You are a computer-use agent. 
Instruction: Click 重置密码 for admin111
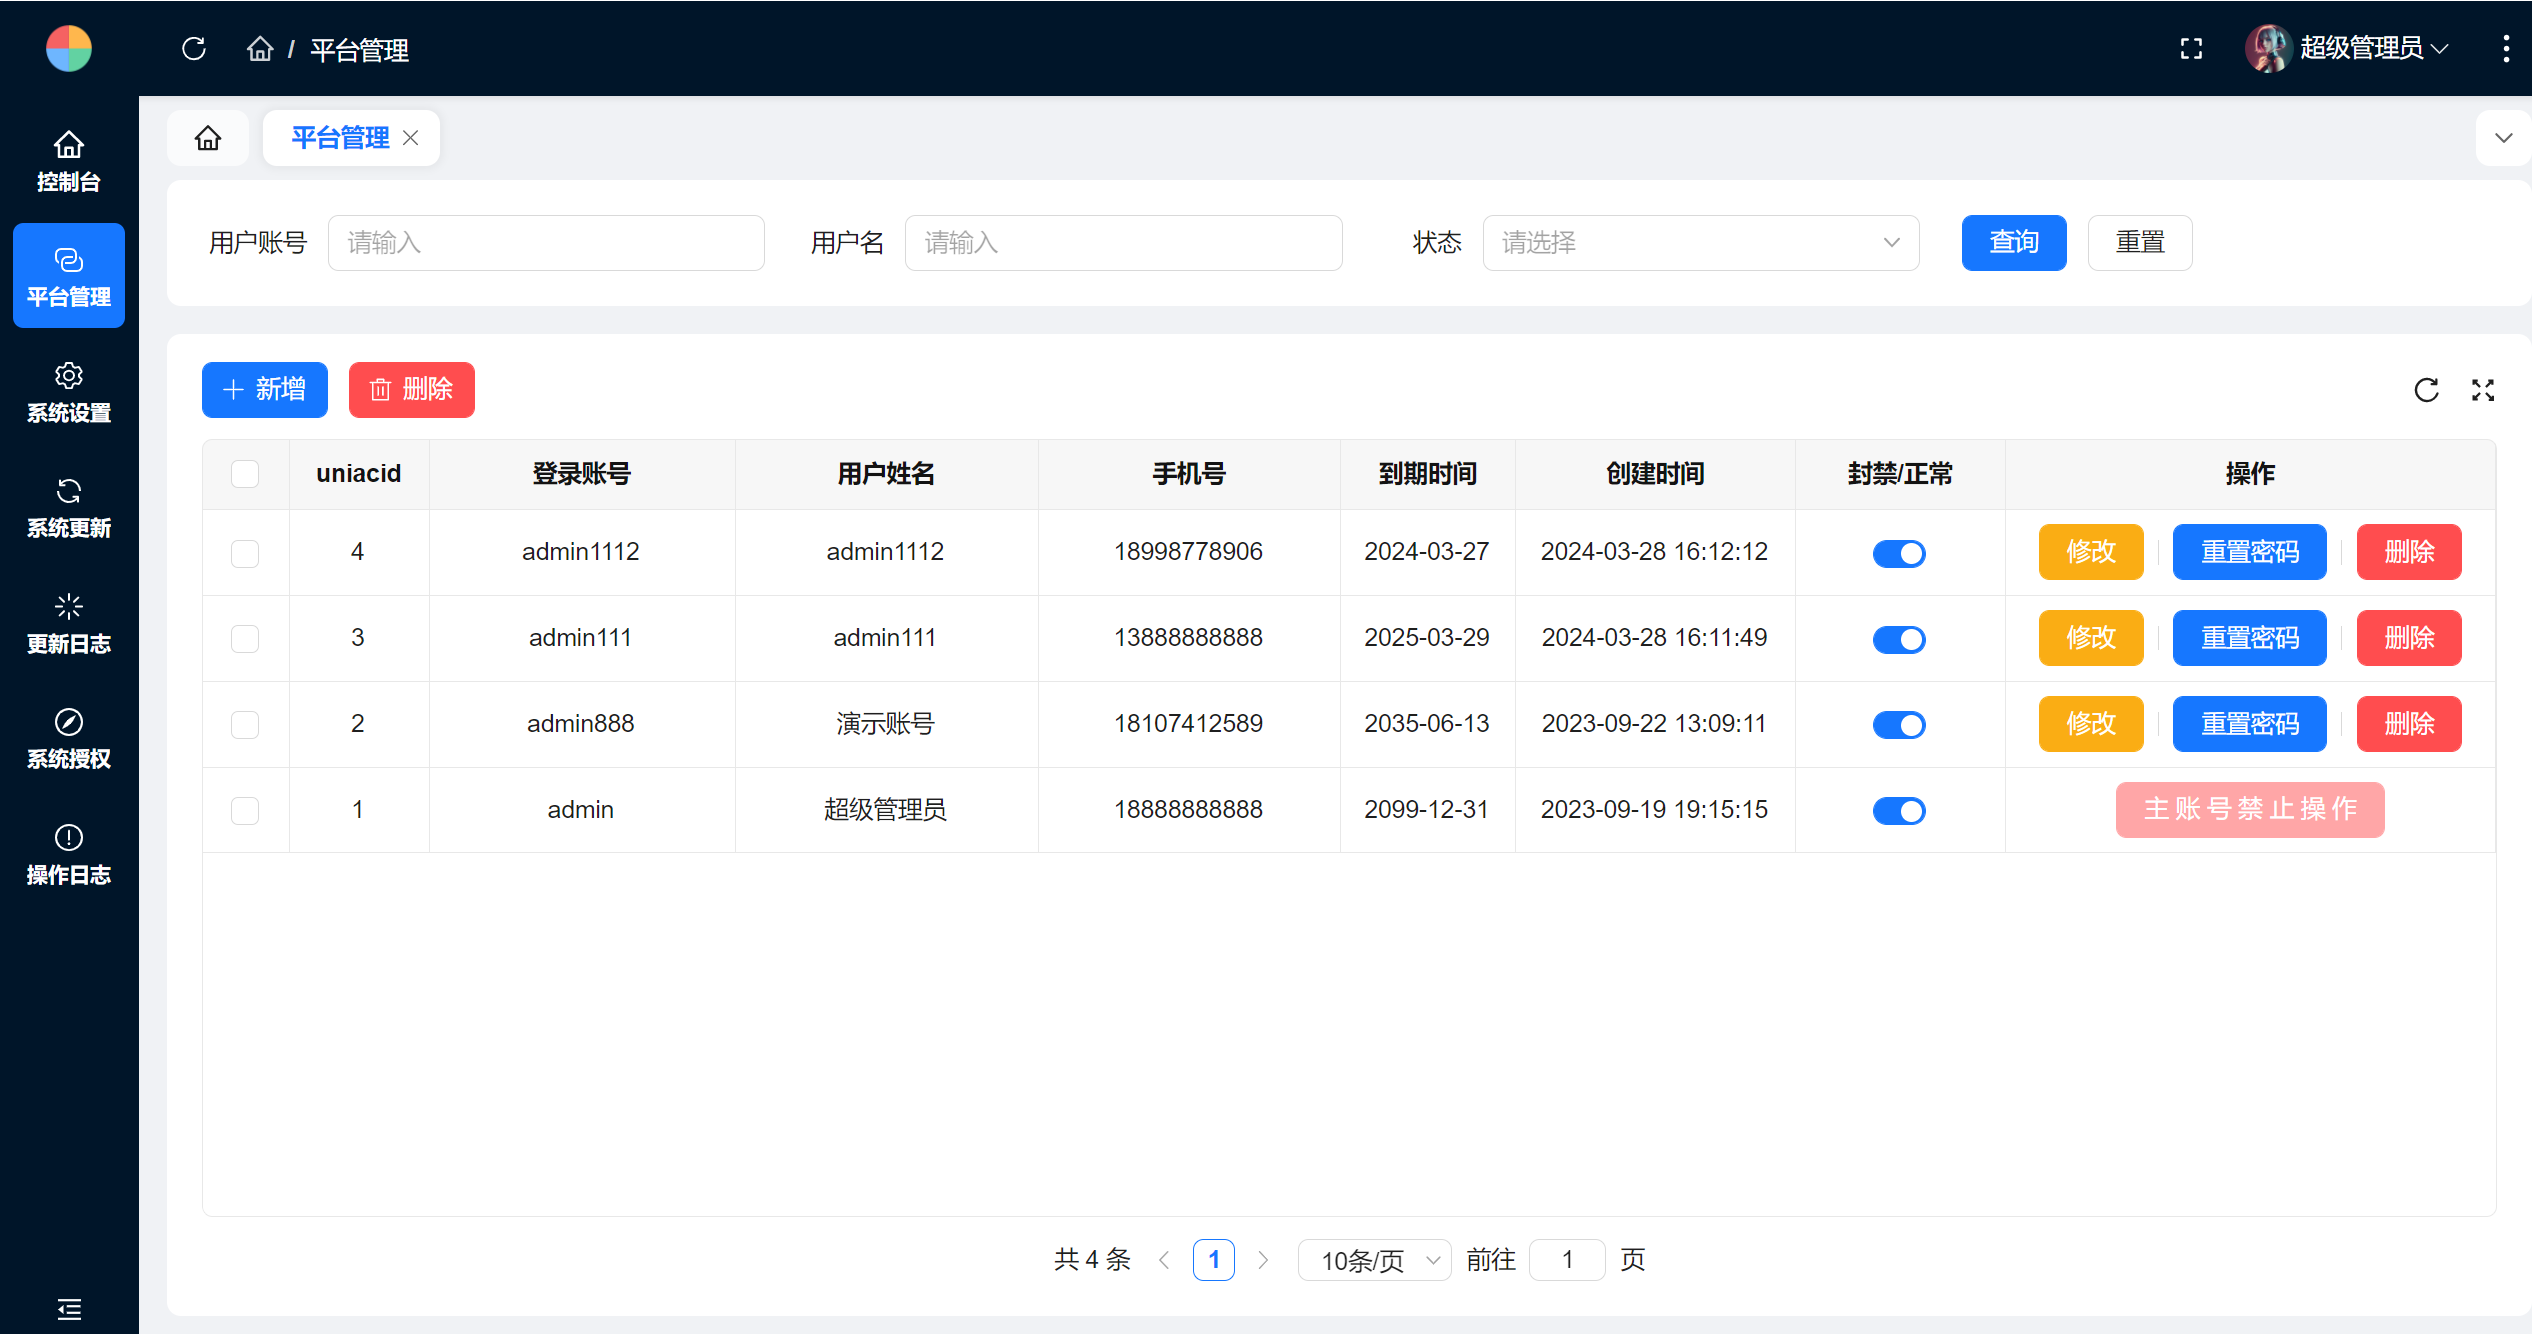click(x=2249, y=638)
